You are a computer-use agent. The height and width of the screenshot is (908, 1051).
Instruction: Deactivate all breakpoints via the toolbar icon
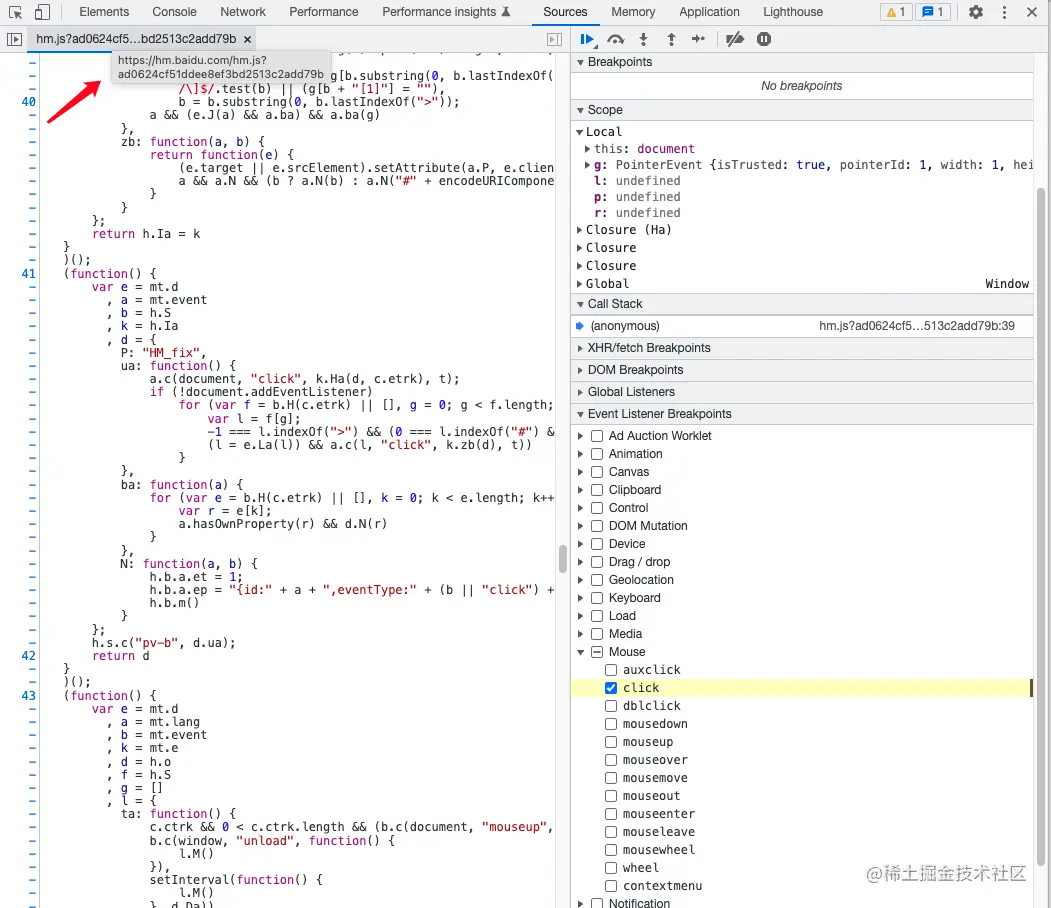735,39
